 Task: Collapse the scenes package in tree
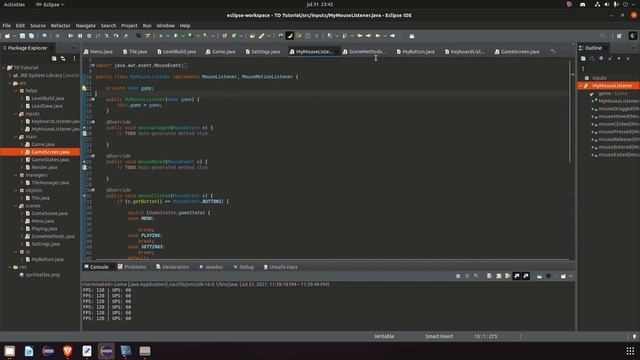click(16, 206)
